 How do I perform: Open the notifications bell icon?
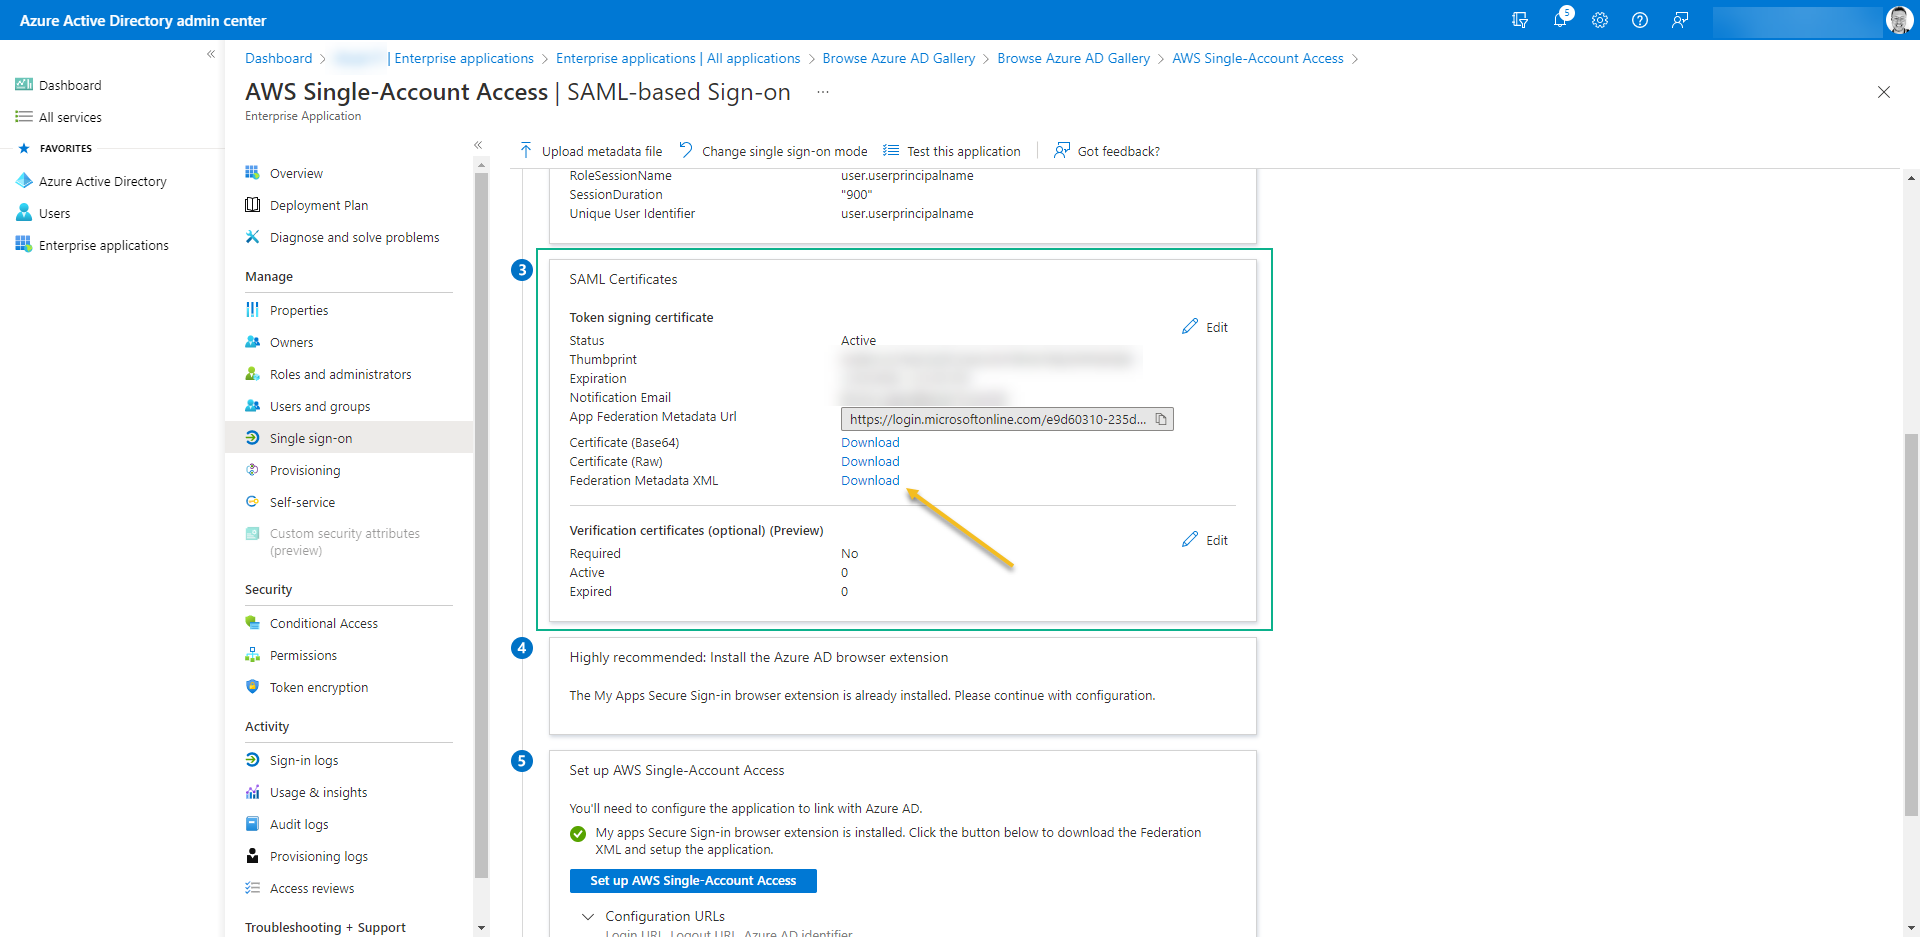pyautogui.click(x=1560, y=20)
